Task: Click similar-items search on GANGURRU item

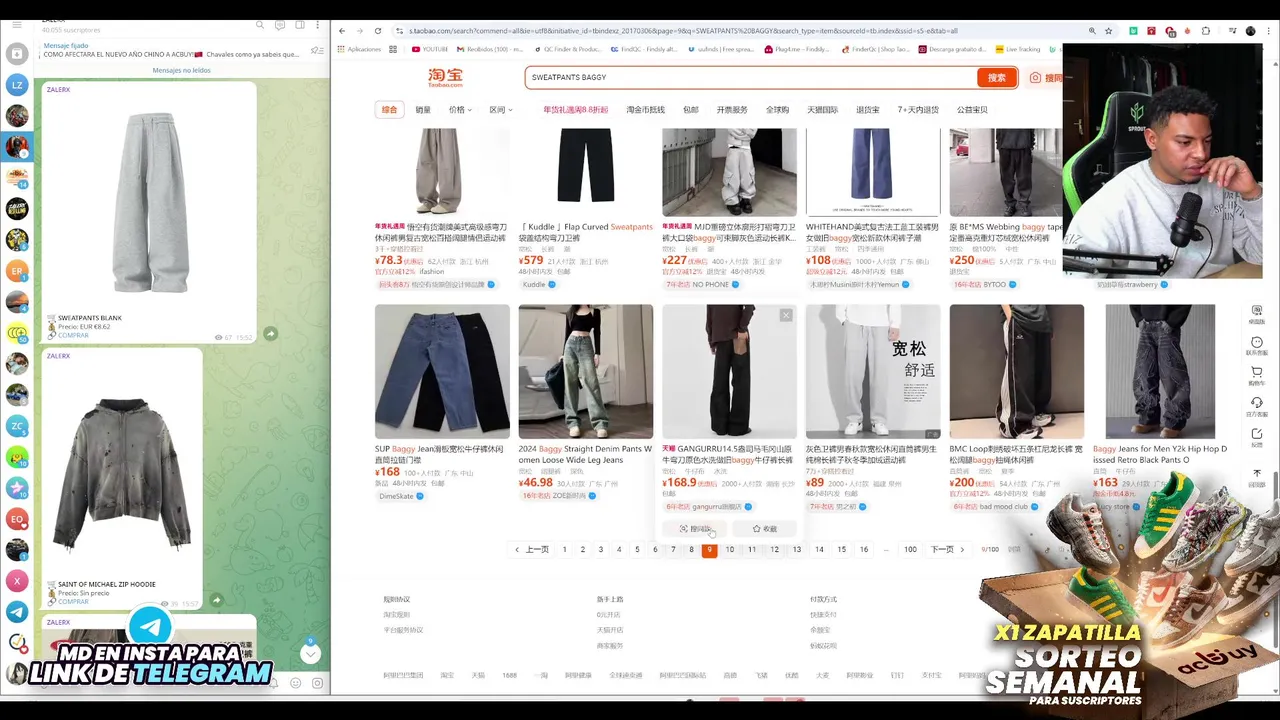Action: [695, 529]
